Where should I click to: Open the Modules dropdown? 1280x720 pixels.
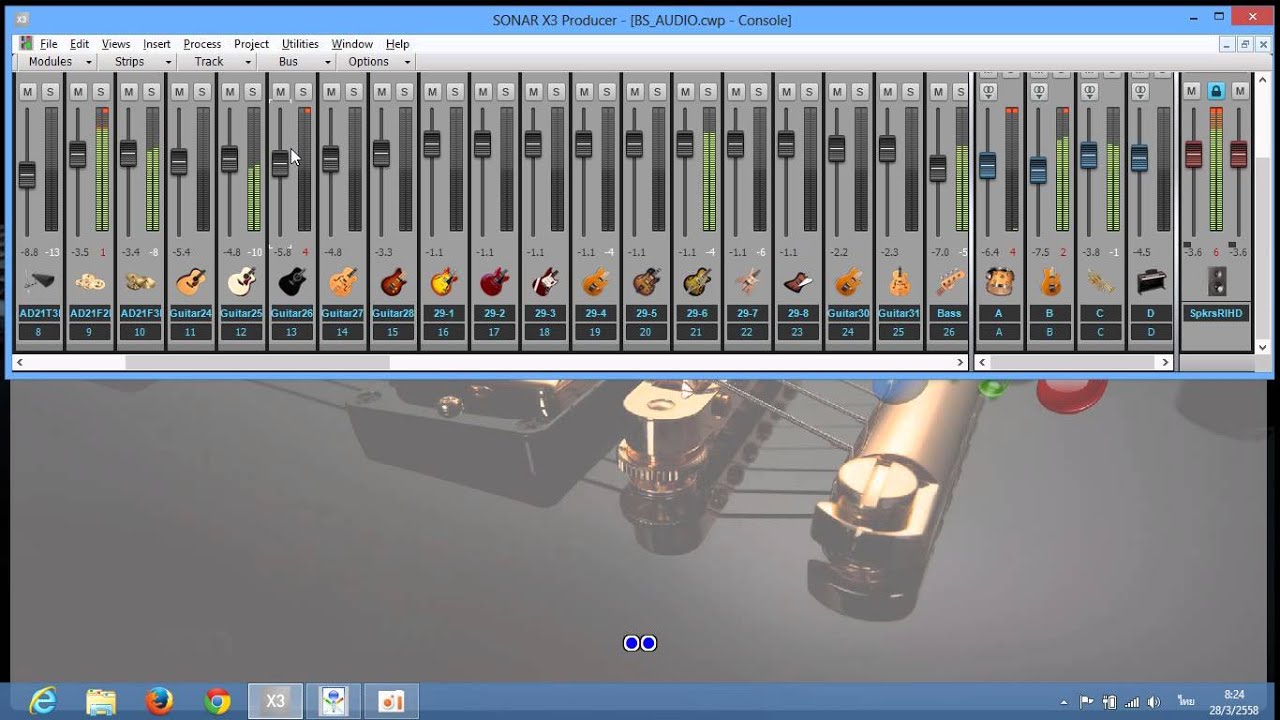pyautogui.click(x=58, y=62)
